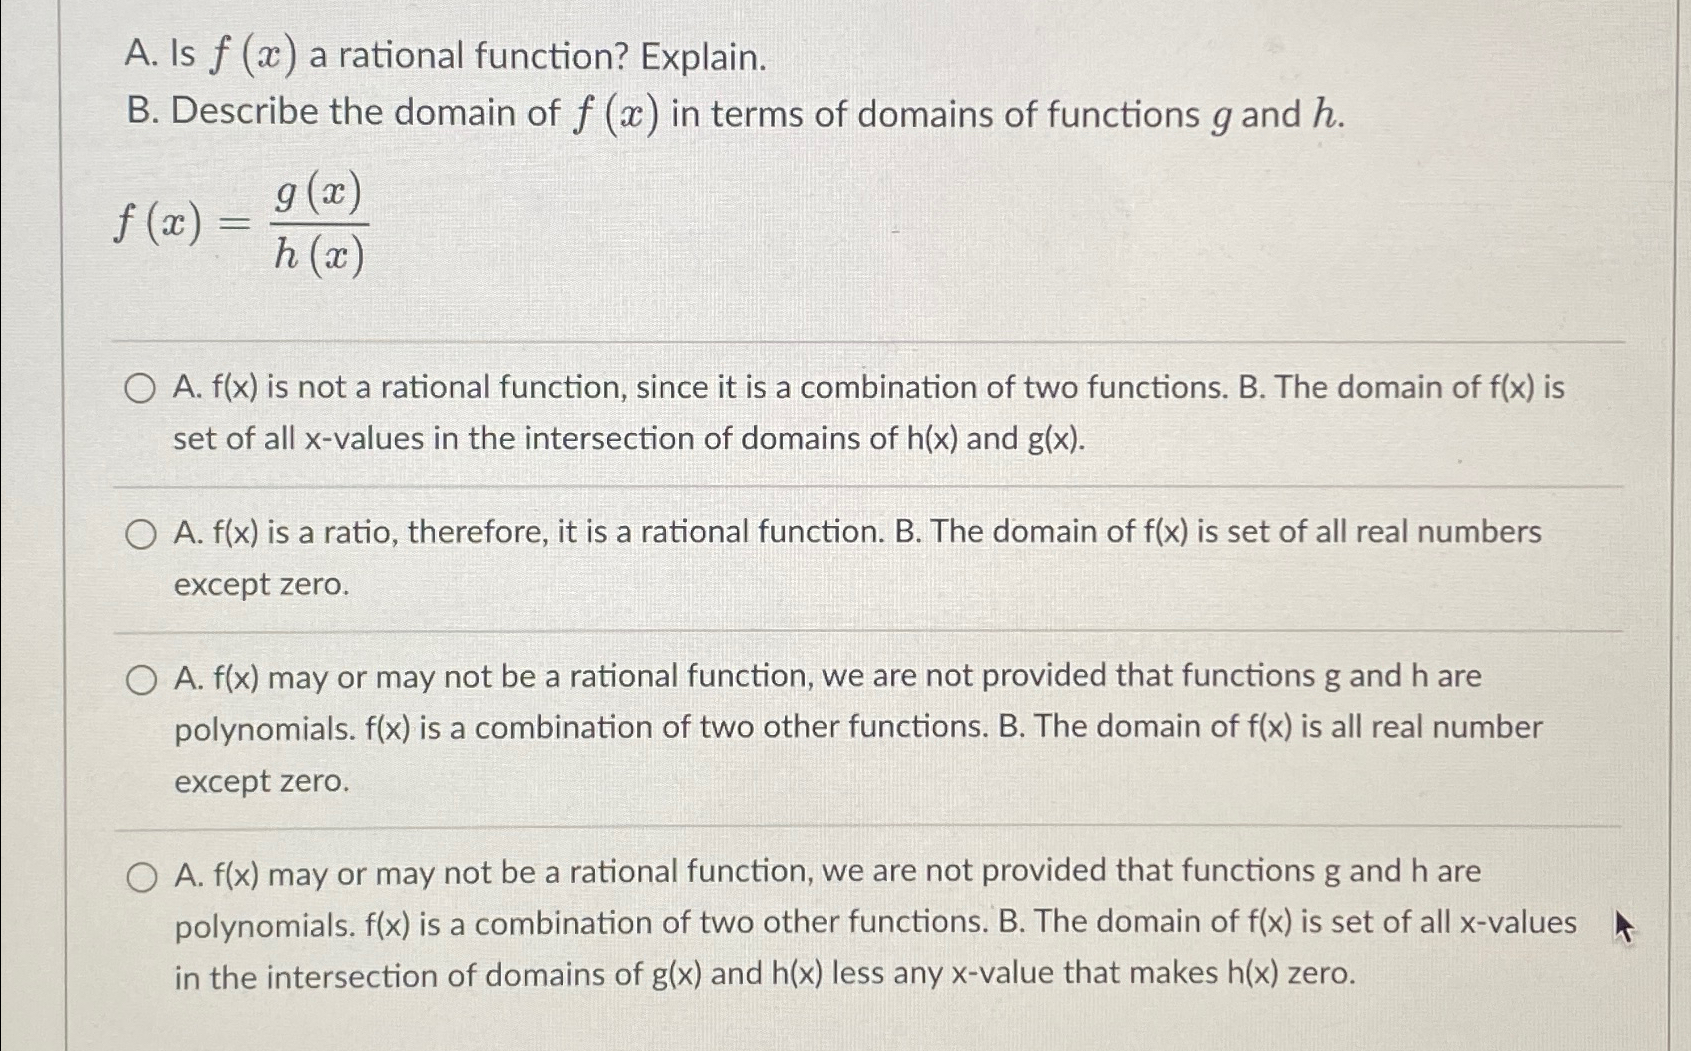Click the g(x) numerator in the formula
Screen dimensions: 1691x1051
319,191
